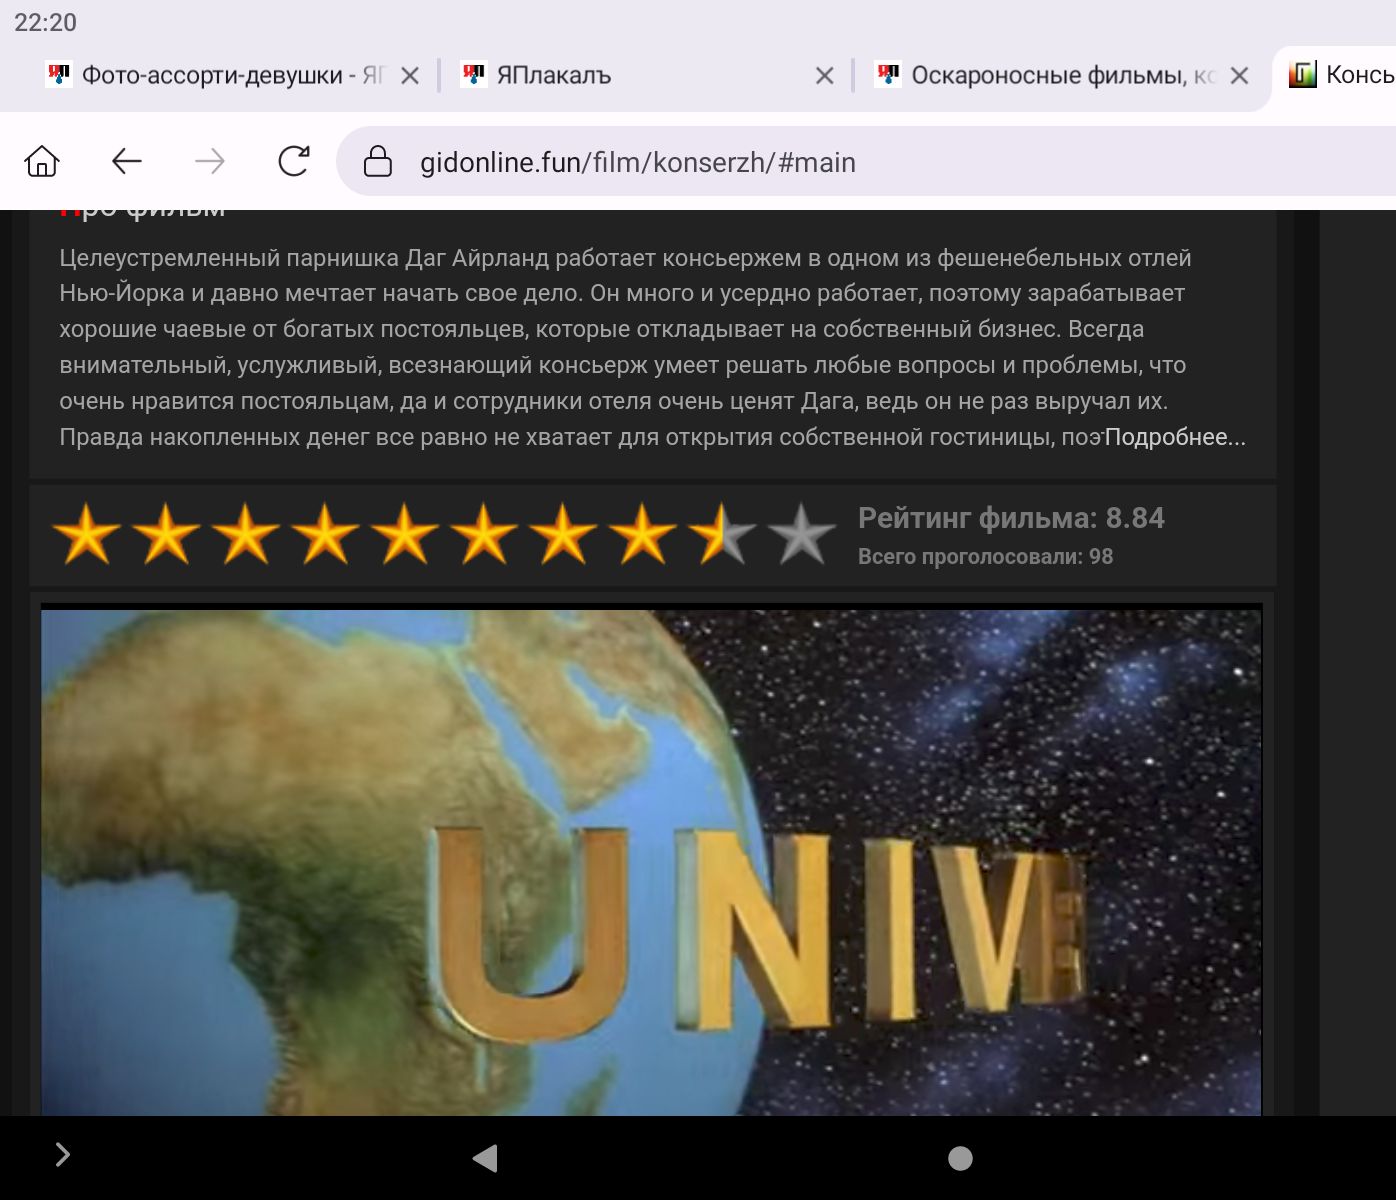Open the Оскароносные фильмы tab
This screenshot has width=1396, height=1200.
coord(1046,75)
